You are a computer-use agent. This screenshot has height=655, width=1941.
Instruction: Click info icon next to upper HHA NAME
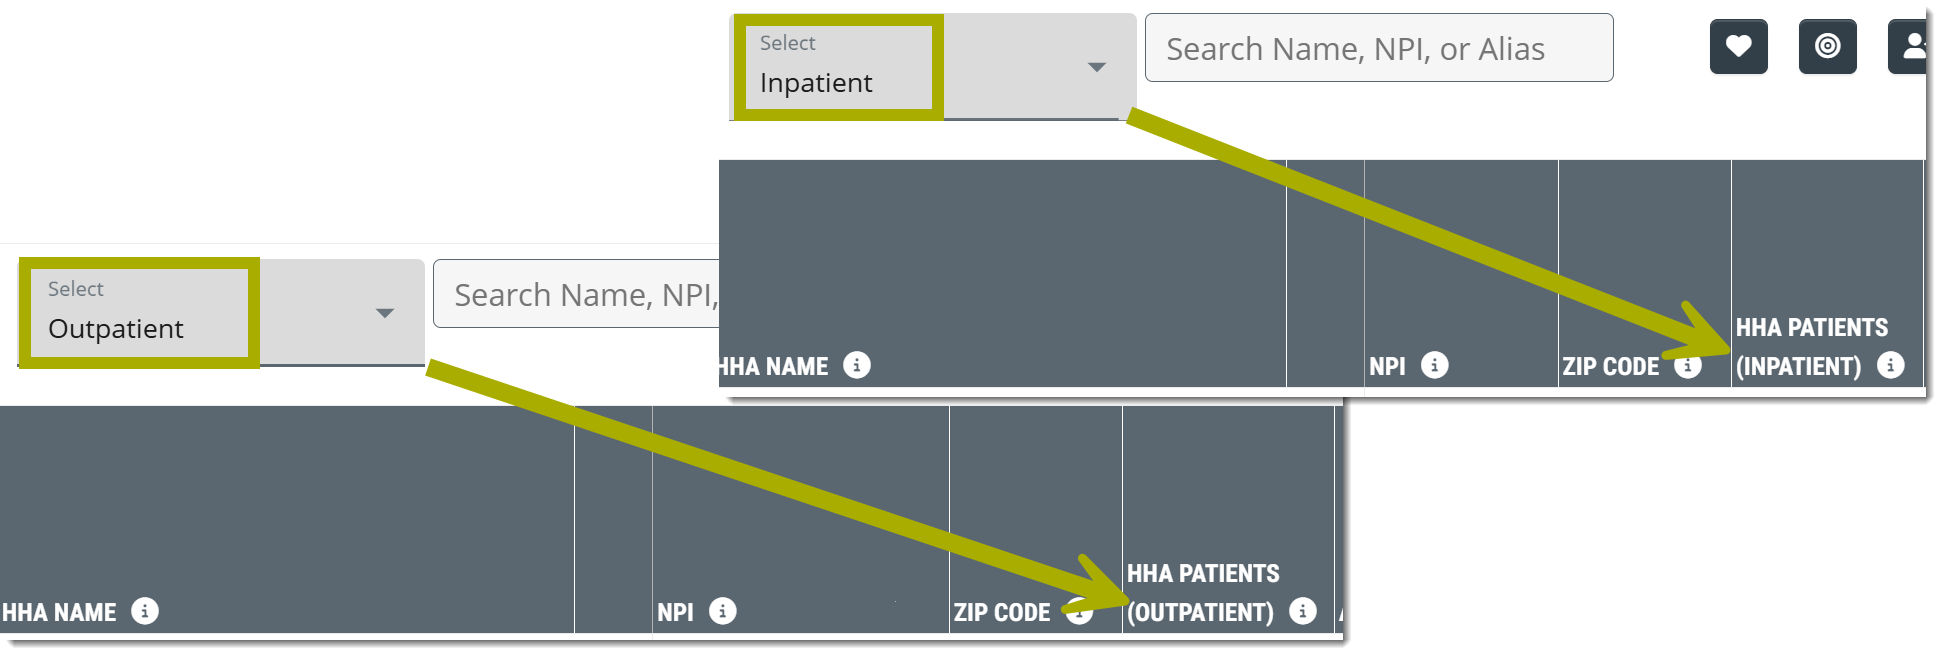click(x=857, y=365)
